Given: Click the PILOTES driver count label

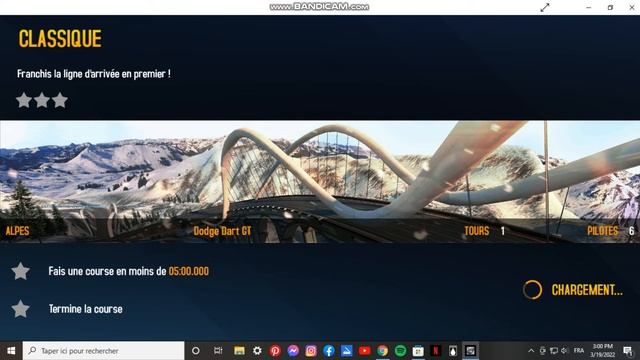Looking at the screenshot, I should 603,231.
